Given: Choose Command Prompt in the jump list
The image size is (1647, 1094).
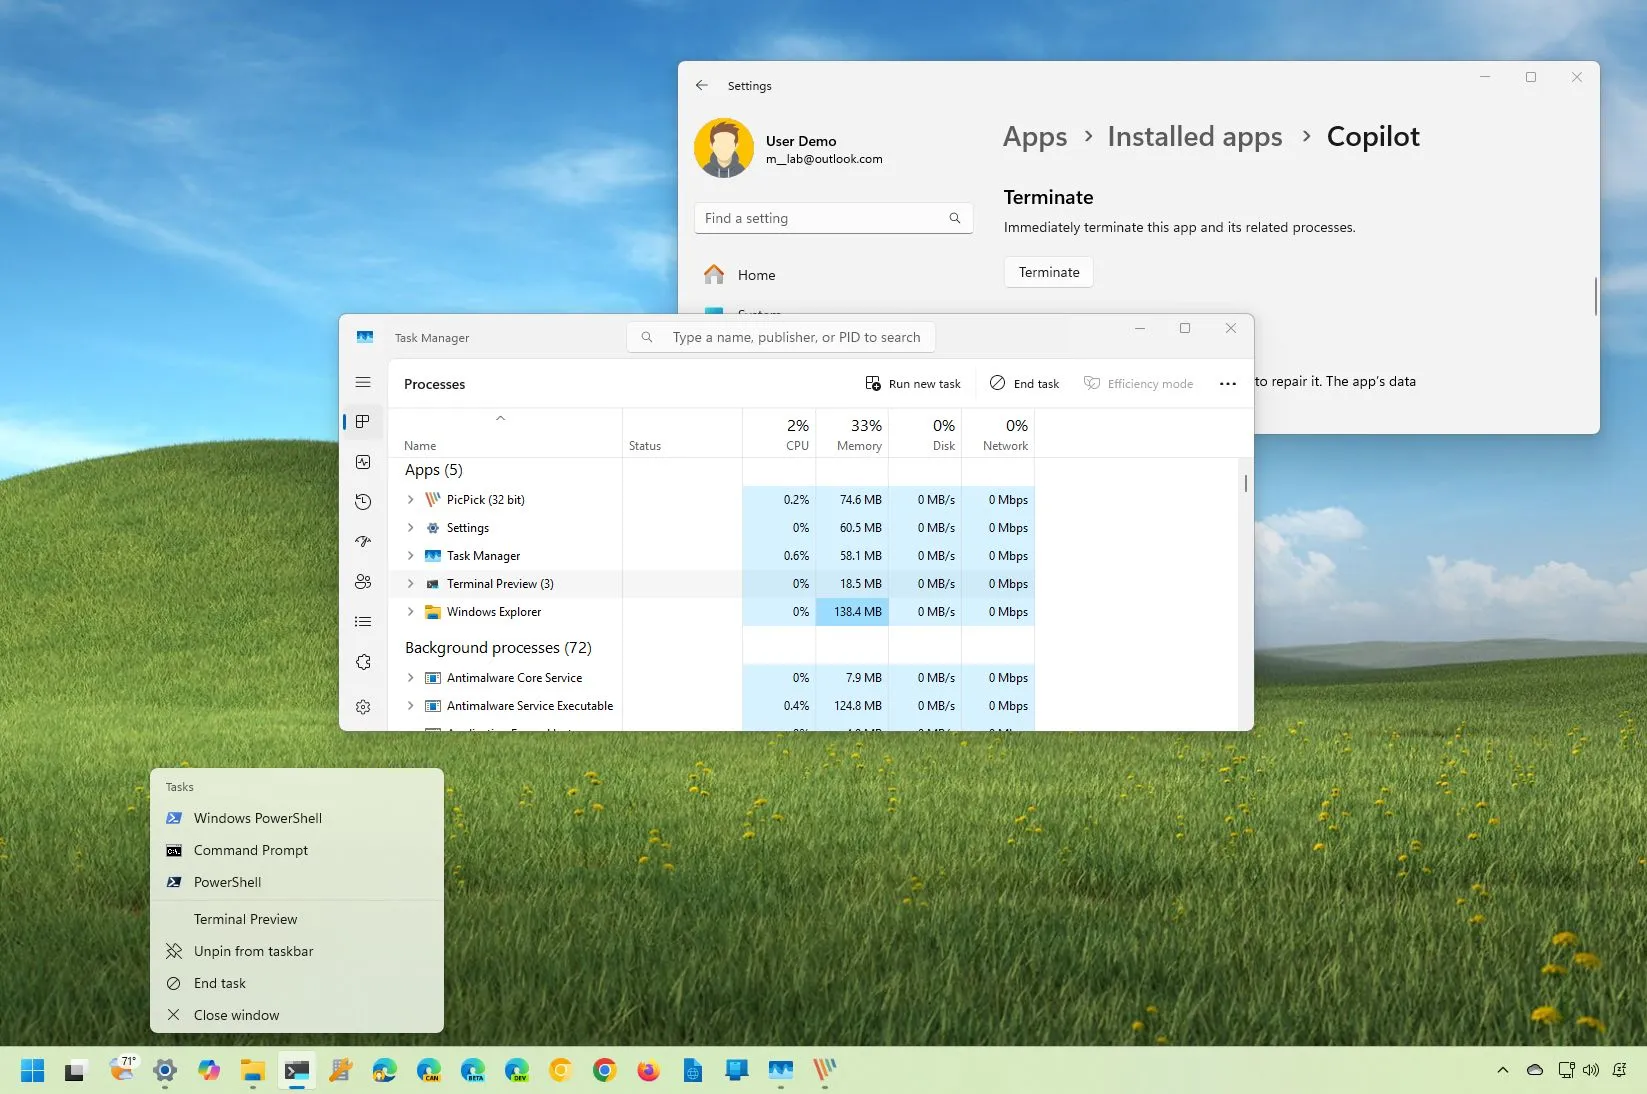Looking at the screenshot, I should (x=297, y=850).
